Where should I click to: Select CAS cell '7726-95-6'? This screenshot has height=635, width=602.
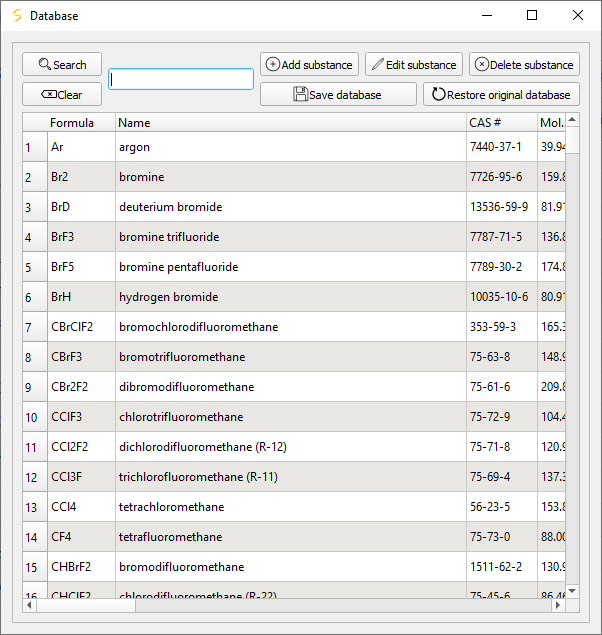tap(502, 177)
